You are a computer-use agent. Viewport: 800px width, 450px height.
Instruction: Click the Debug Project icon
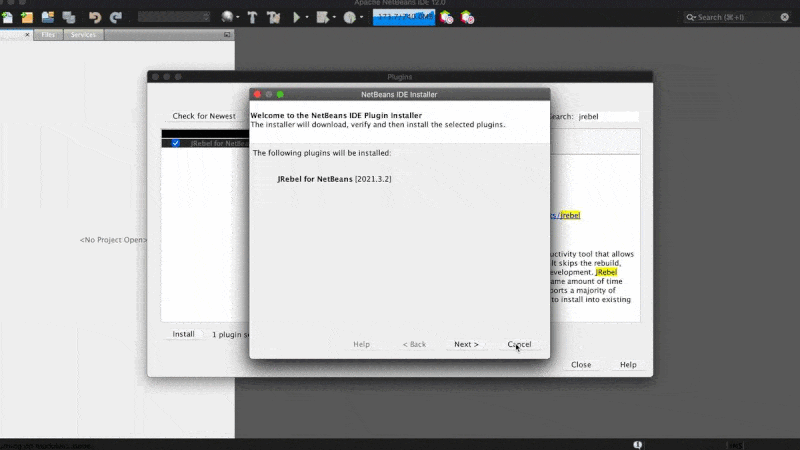[322, 17]
